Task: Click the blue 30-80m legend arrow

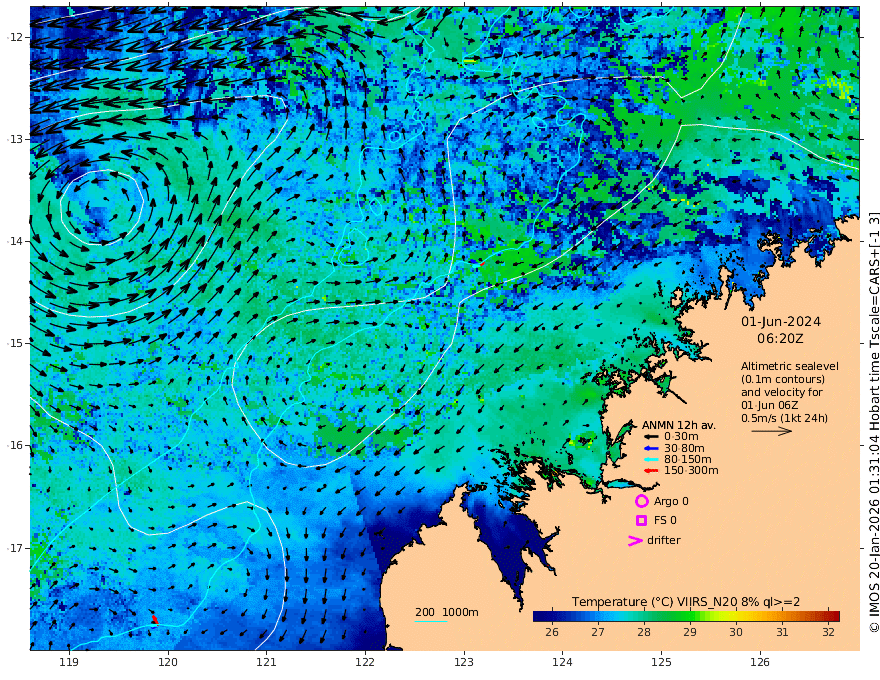Action: coord(651,448)
